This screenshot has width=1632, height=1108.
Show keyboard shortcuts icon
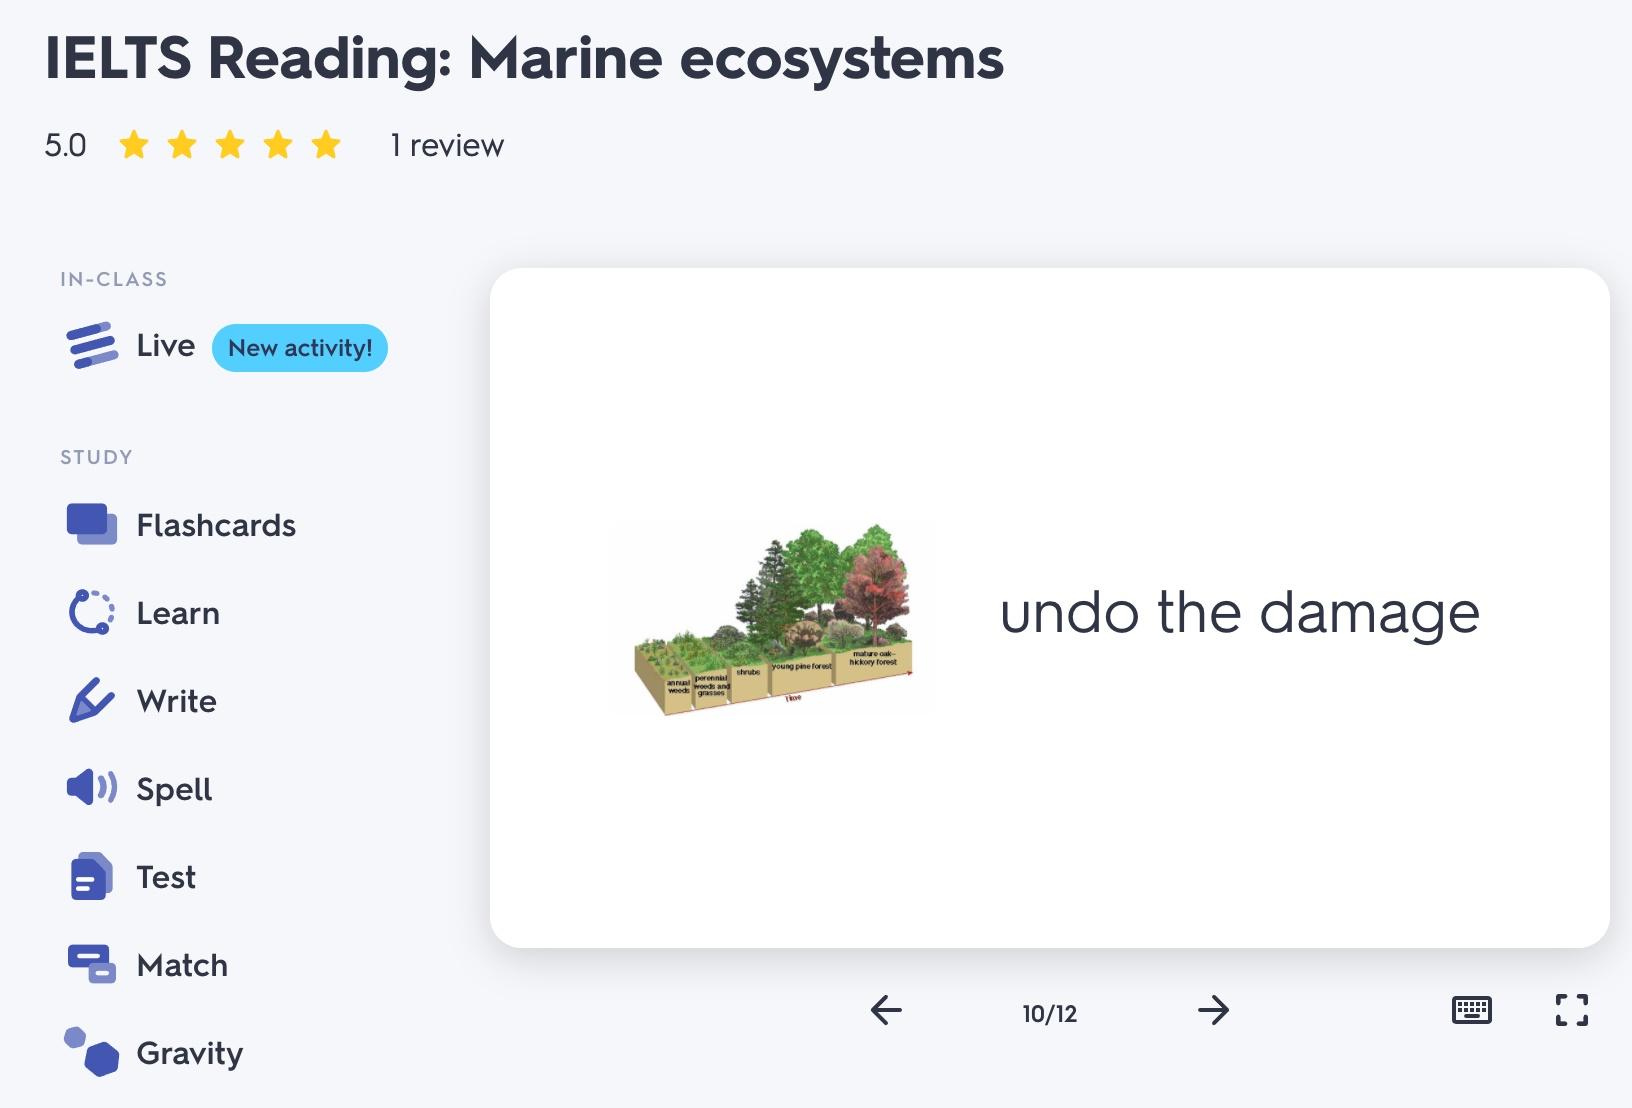point(1471,1010)
